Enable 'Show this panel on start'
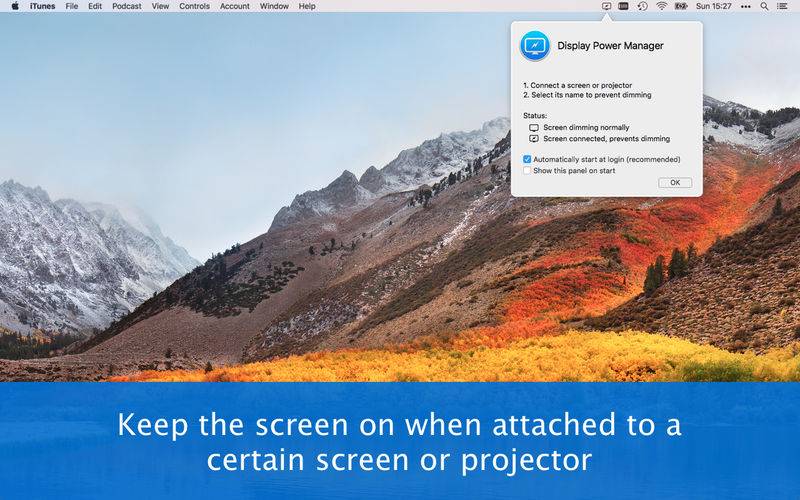 527,170
